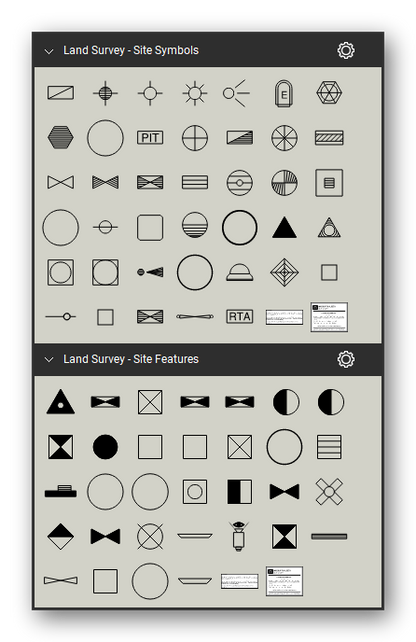Select the RTA labeled symbol
The image size is (416, 642).
pos(240,316)
